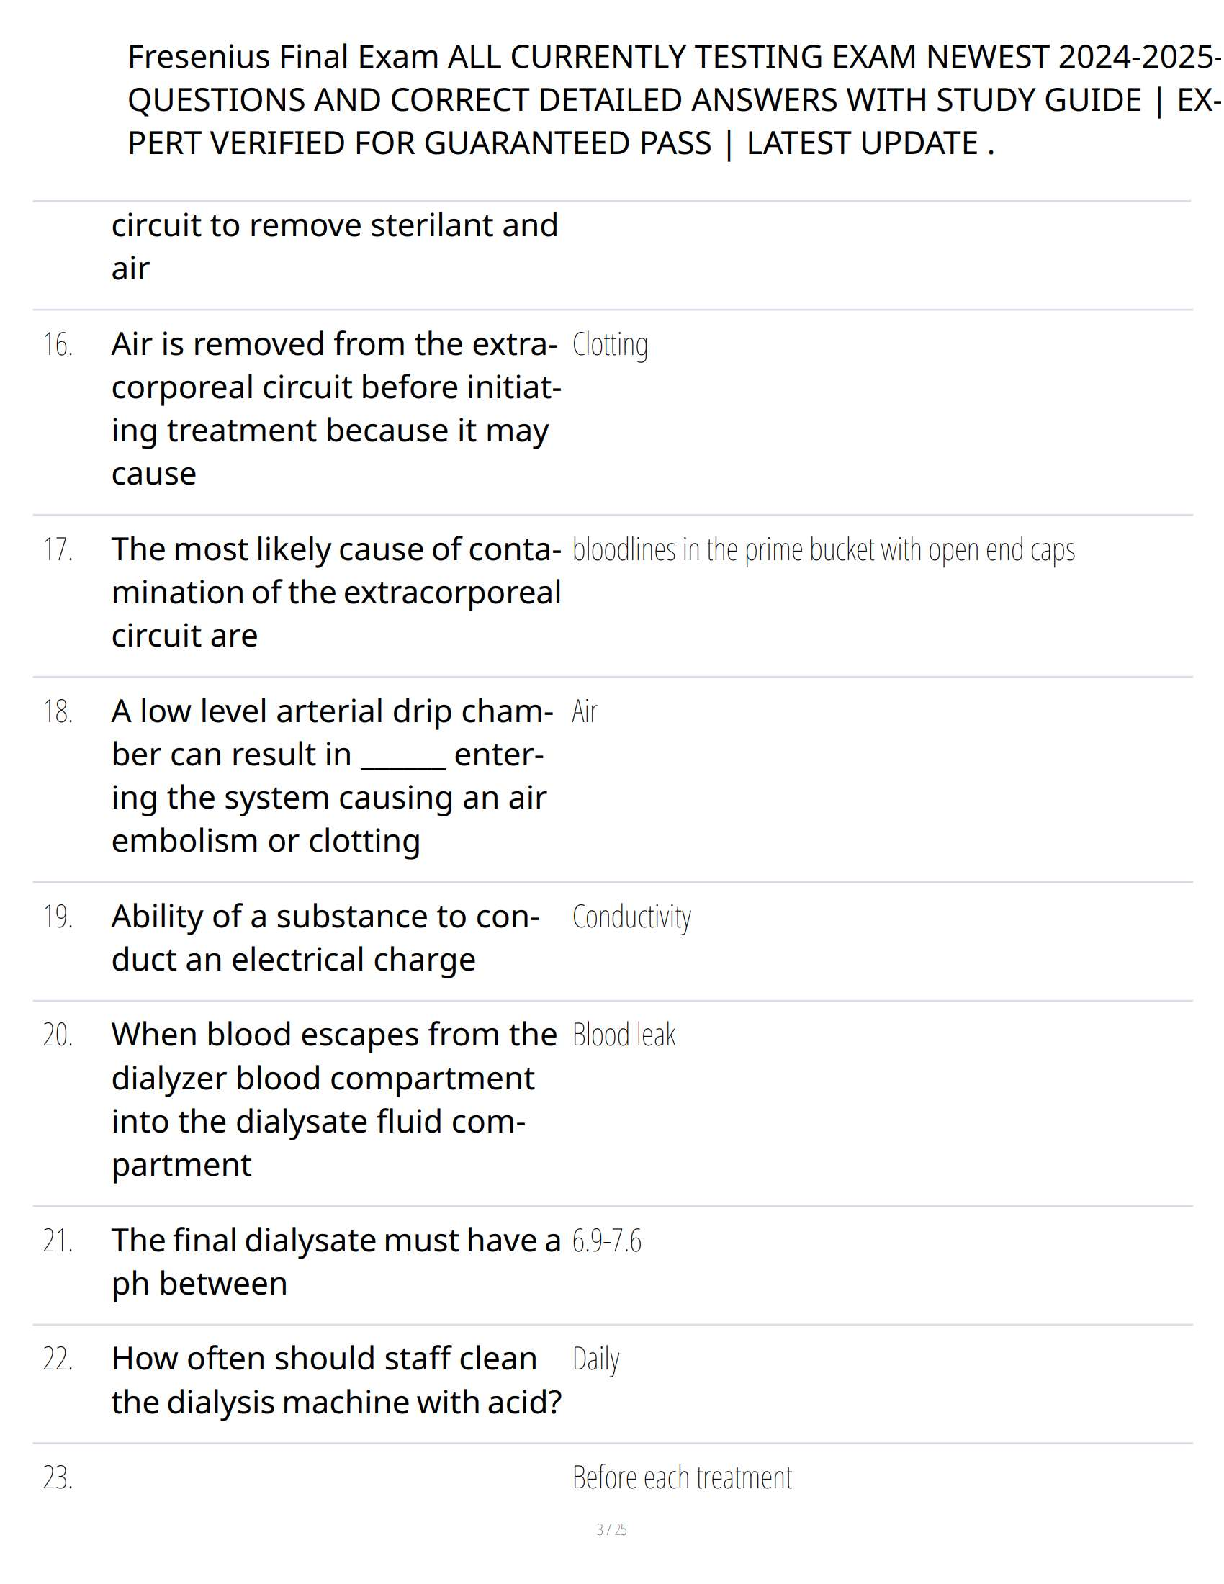Select the answer 'Blood leak'
The image size is (1224, 1584).
624,1035
